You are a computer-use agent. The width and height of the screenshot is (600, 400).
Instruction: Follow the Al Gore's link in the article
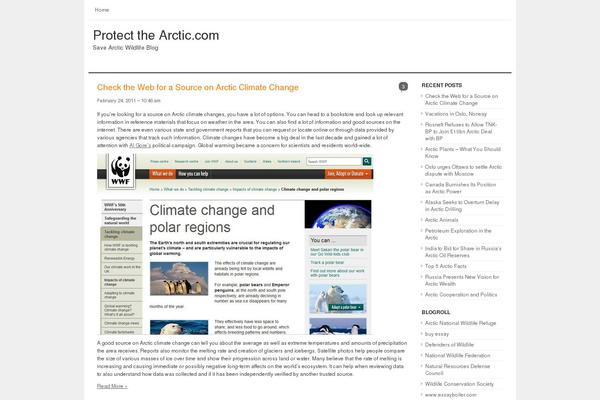click(x=140, y=145)
